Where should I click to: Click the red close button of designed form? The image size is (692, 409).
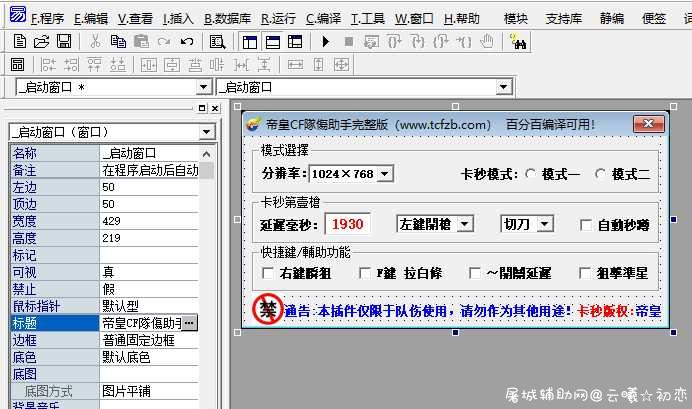click(x=648, y=124)
